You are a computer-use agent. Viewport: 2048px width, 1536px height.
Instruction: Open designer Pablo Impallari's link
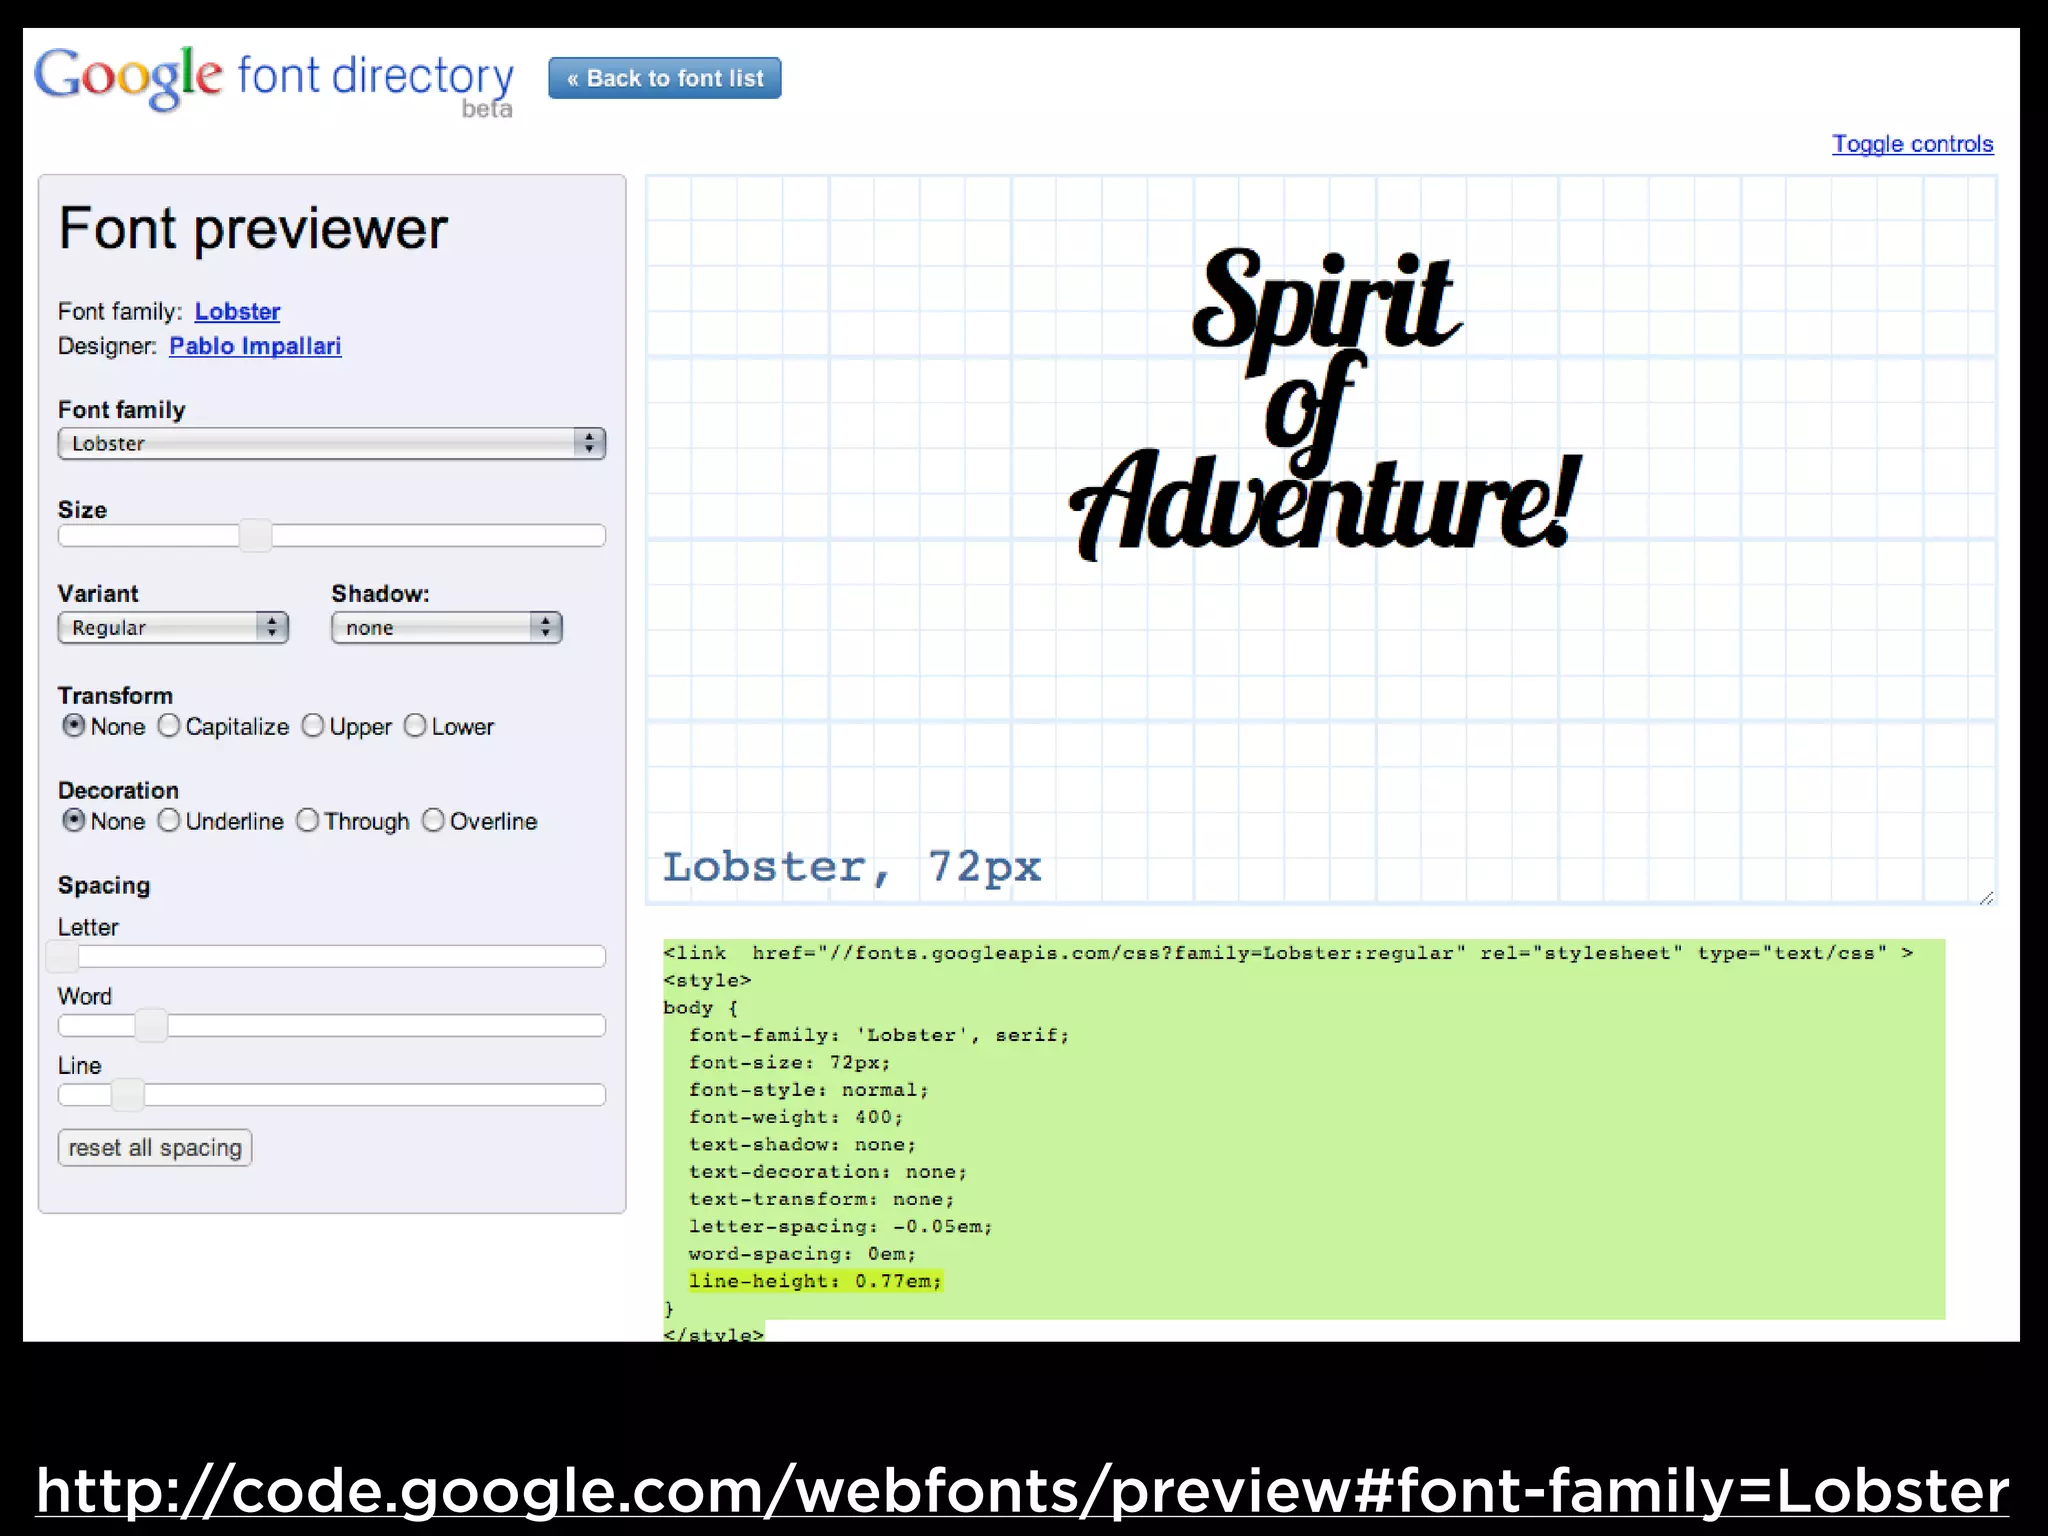point(255,346)
